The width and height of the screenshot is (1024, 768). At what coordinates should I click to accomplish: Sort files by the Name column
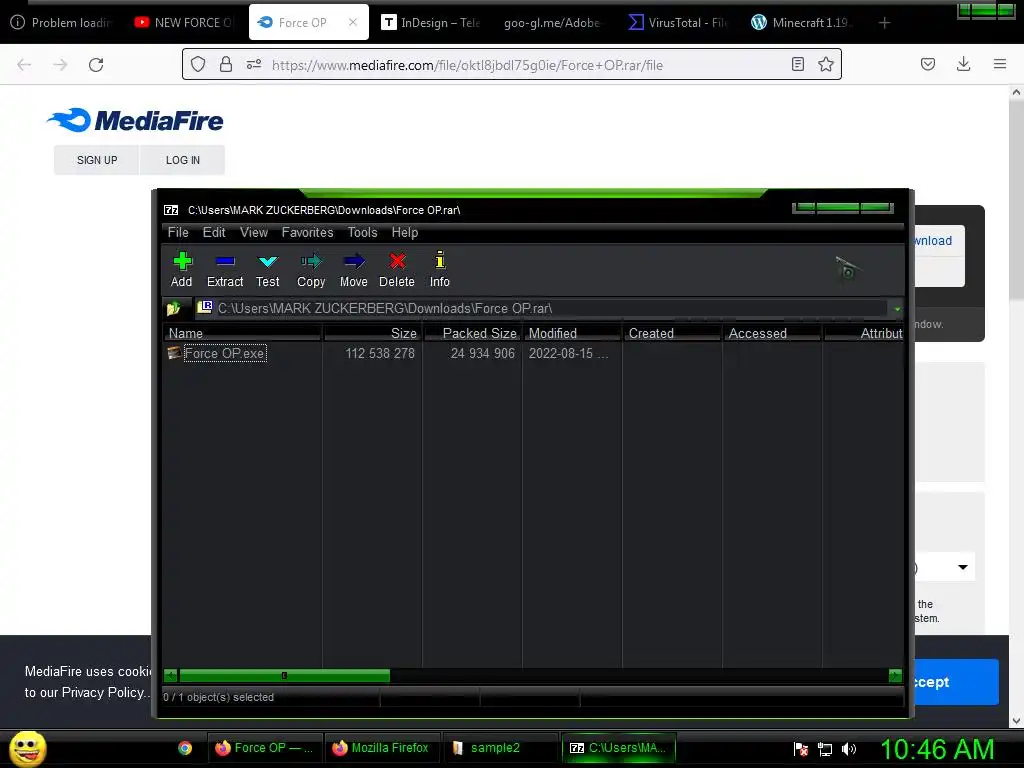tap(242, 333)
